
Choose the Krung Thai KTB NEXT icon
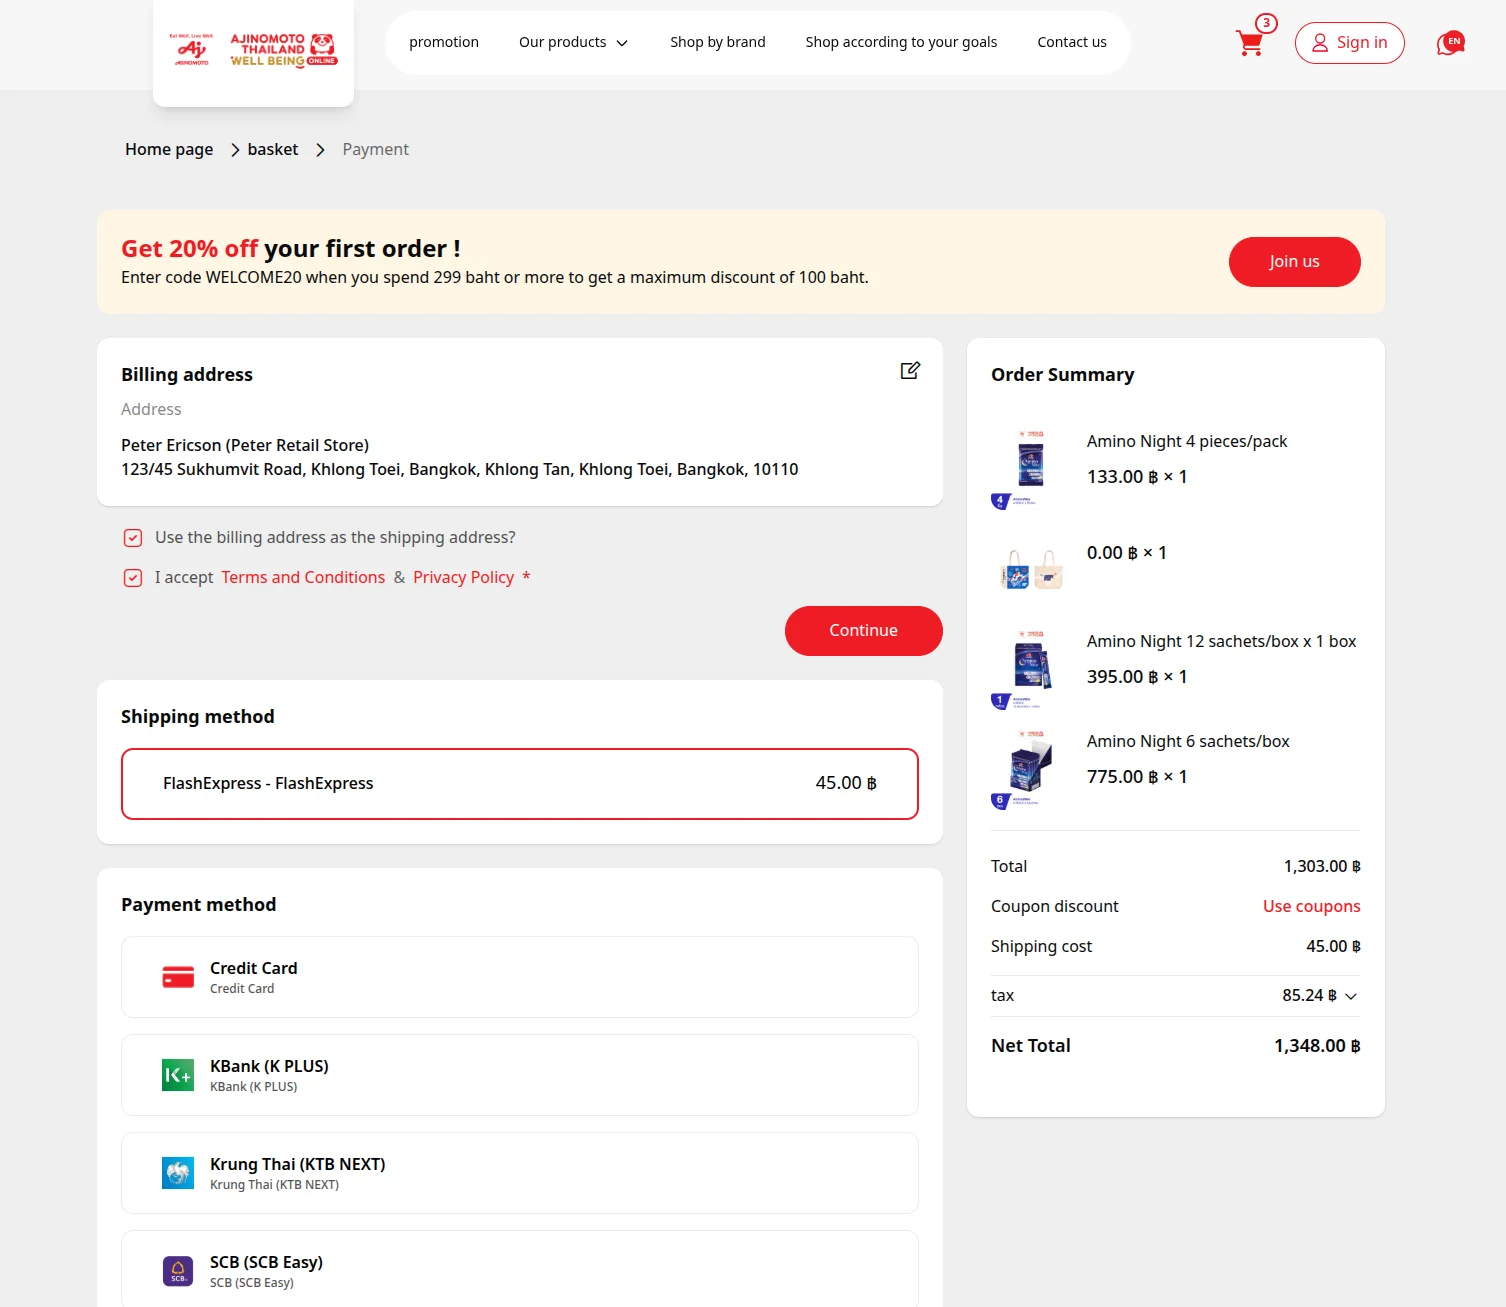178,1173
